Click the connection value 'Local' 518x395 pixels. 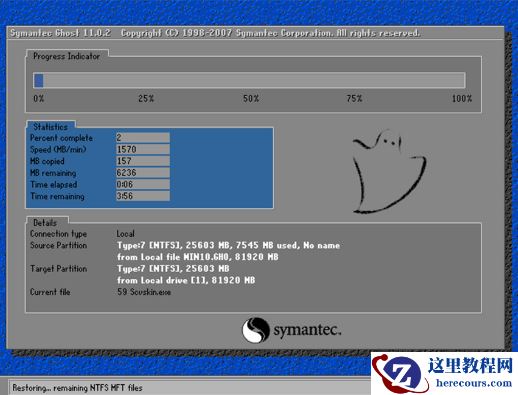pos(125,234)
